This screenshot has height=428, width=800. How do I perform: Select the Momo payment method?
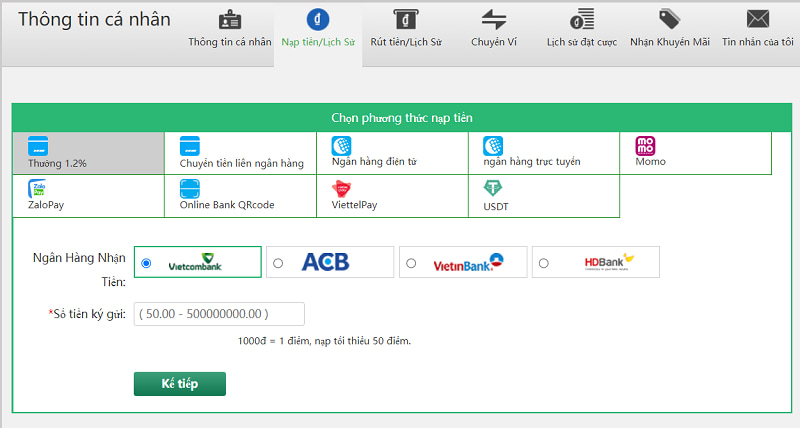[x=695, y=152]
